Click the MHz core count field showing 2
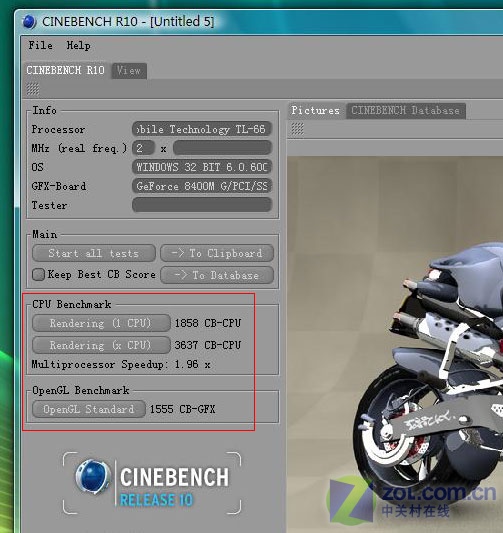The image size is (503, 533). pos(143,148)
